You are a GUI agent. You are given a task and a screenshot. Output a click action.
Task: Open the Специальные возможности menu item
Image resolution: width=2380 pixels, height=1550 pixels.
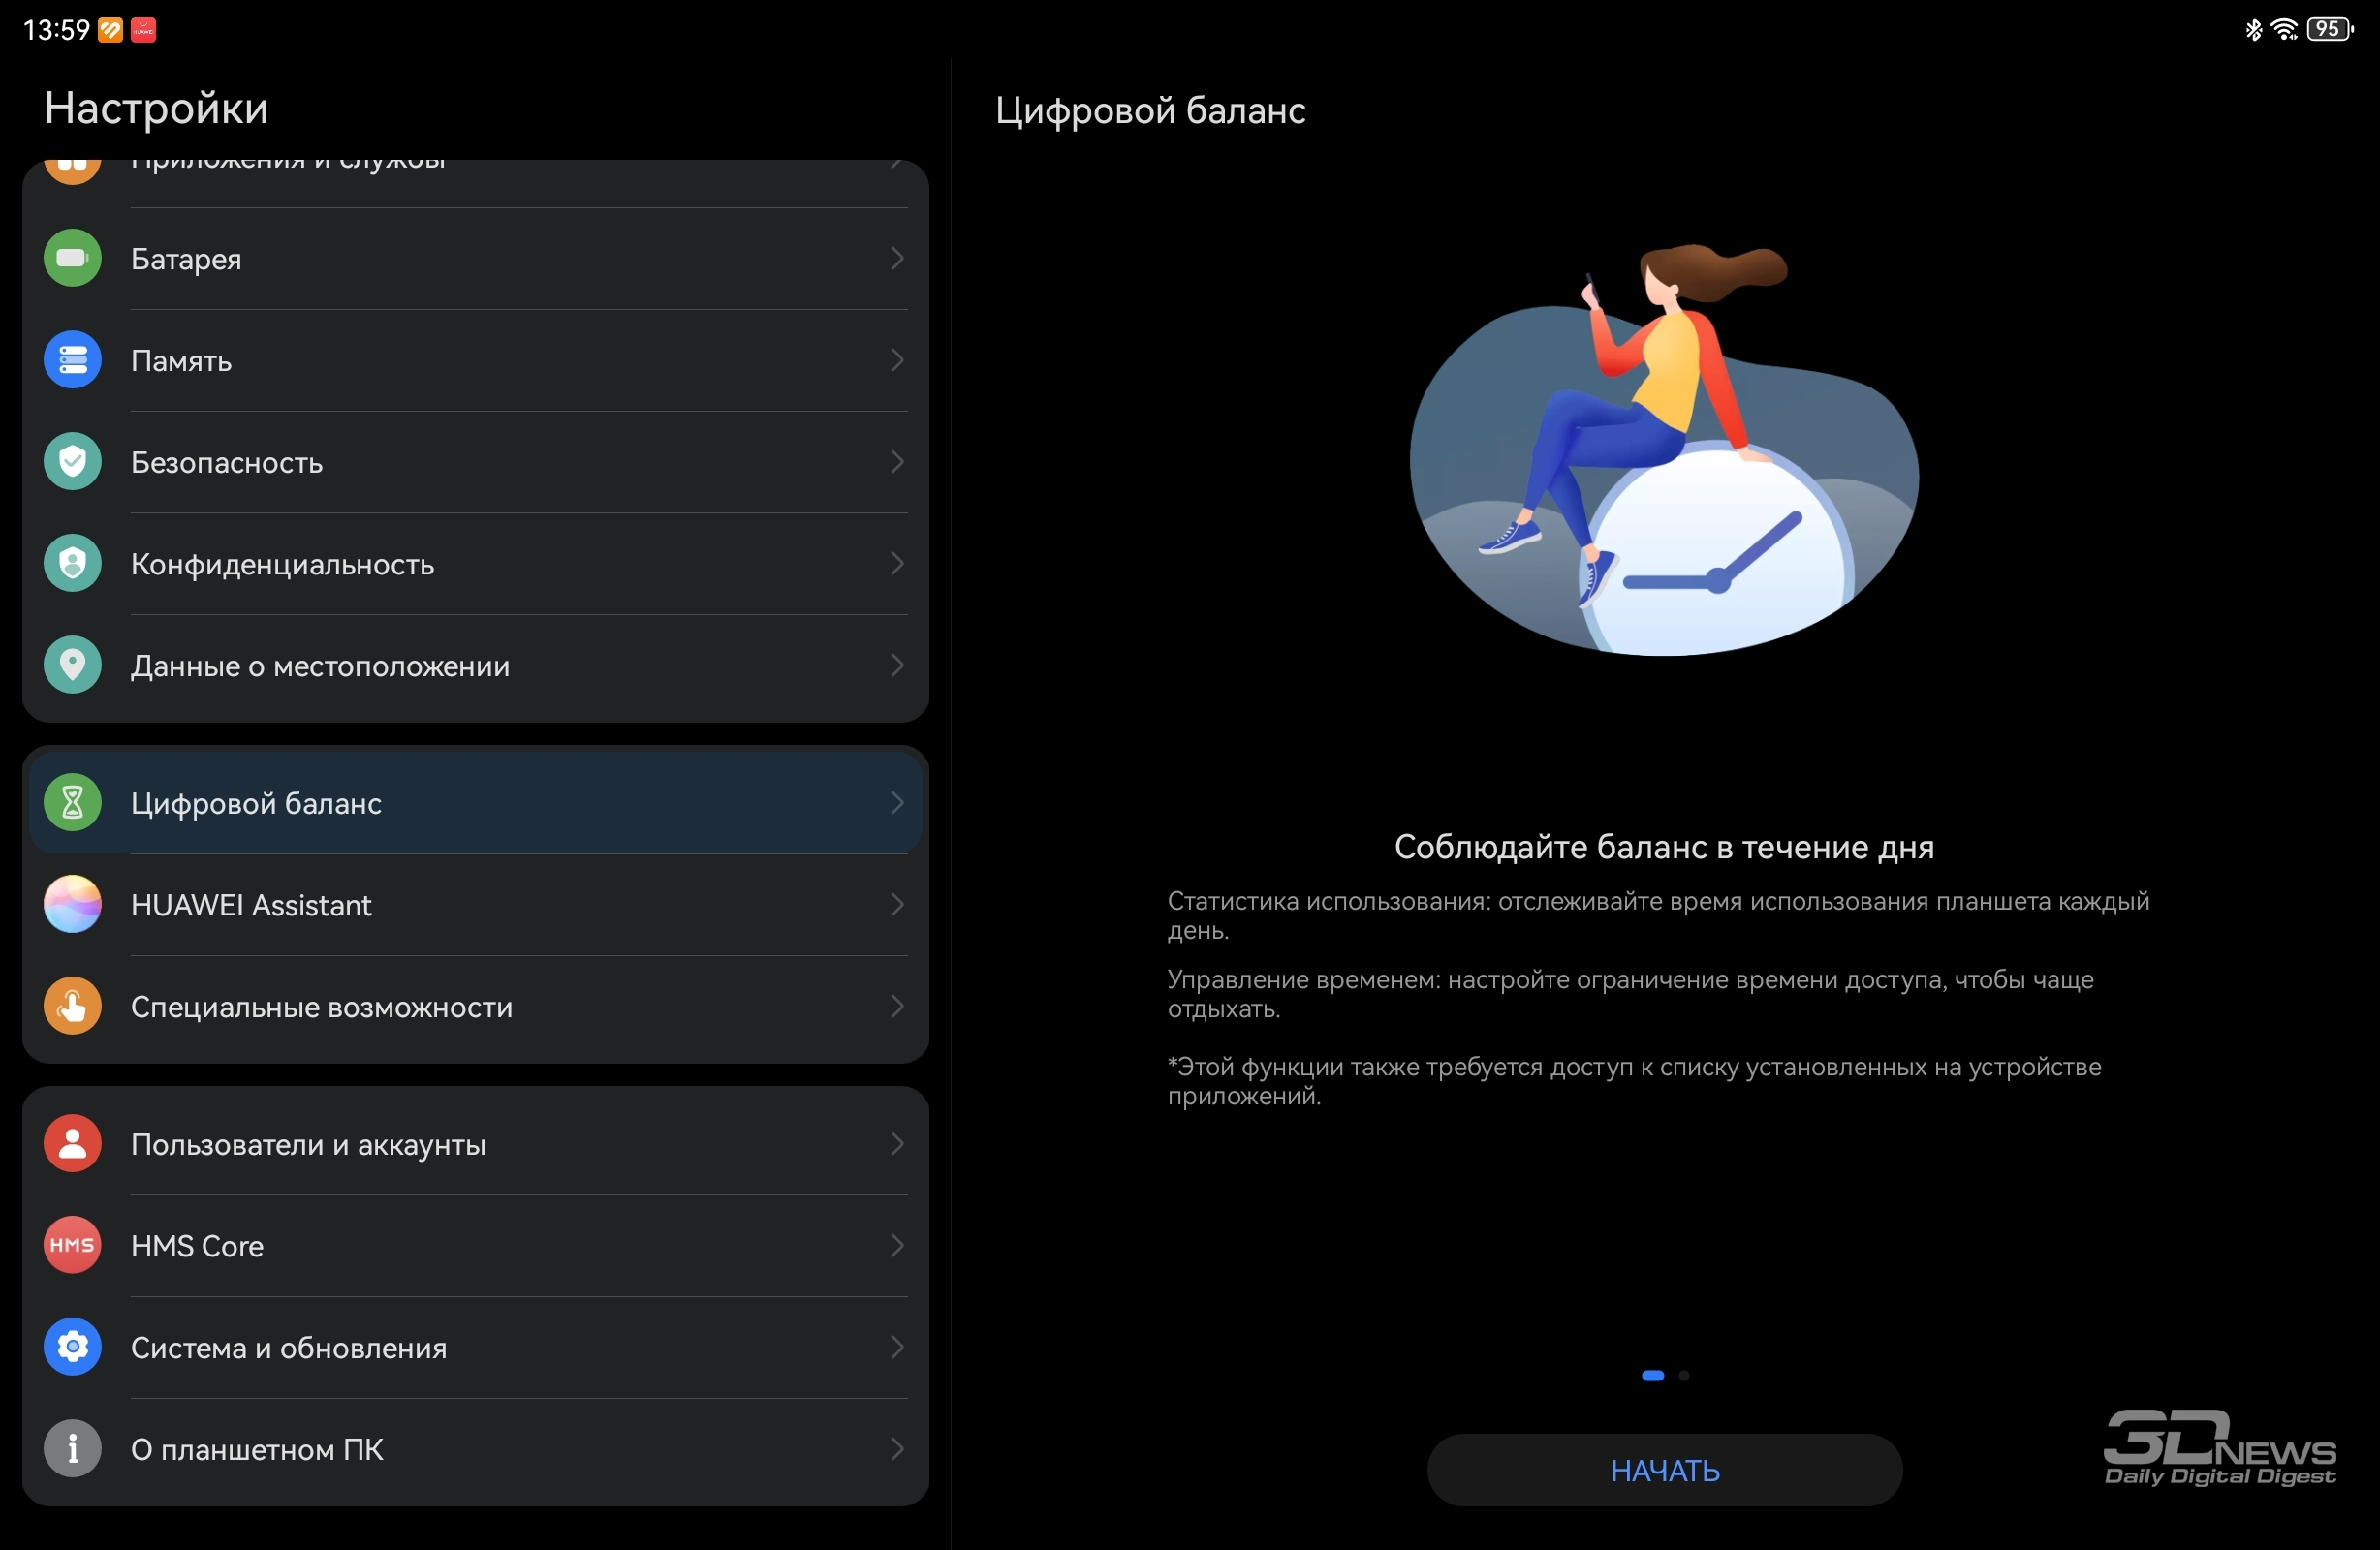[476, 1007]
